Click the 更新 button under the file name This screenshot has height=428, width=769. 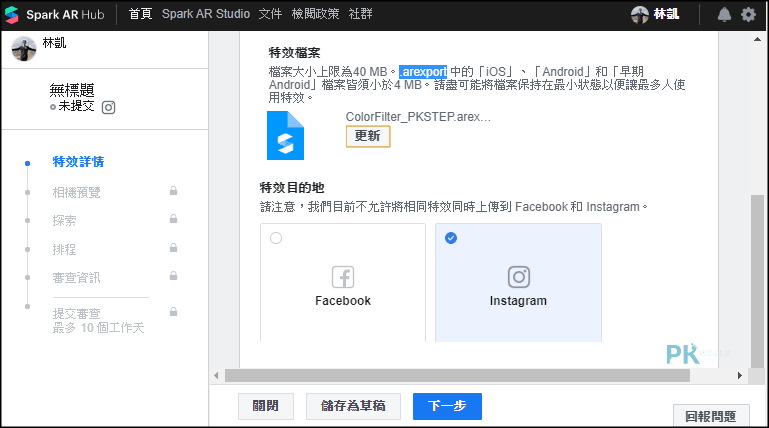click(368, 136)
